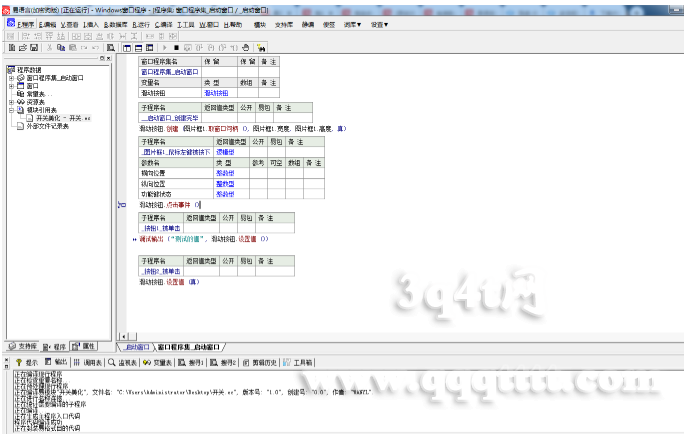Viewport: 684px width, 434px height.
Task: Click the New file toolbar icon
Action: [x=12, y=48]
